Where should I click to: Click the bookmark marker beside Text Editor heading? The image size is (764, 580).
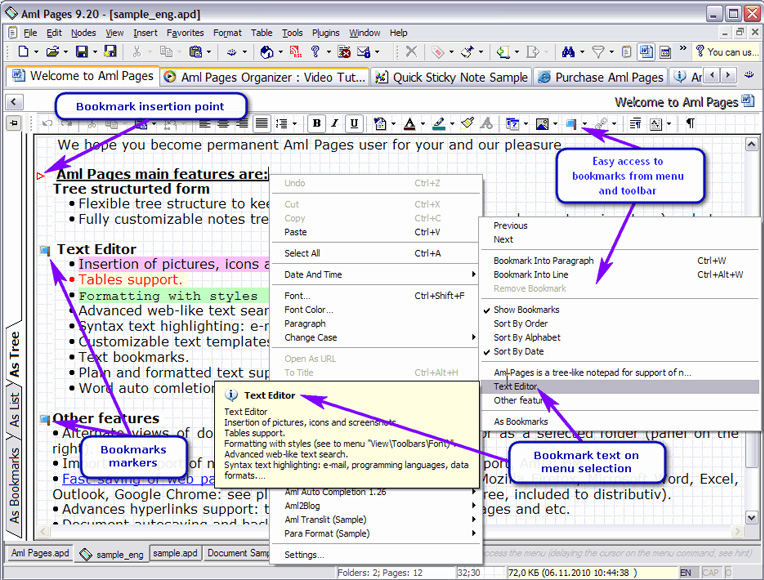(x=44, y=250)
